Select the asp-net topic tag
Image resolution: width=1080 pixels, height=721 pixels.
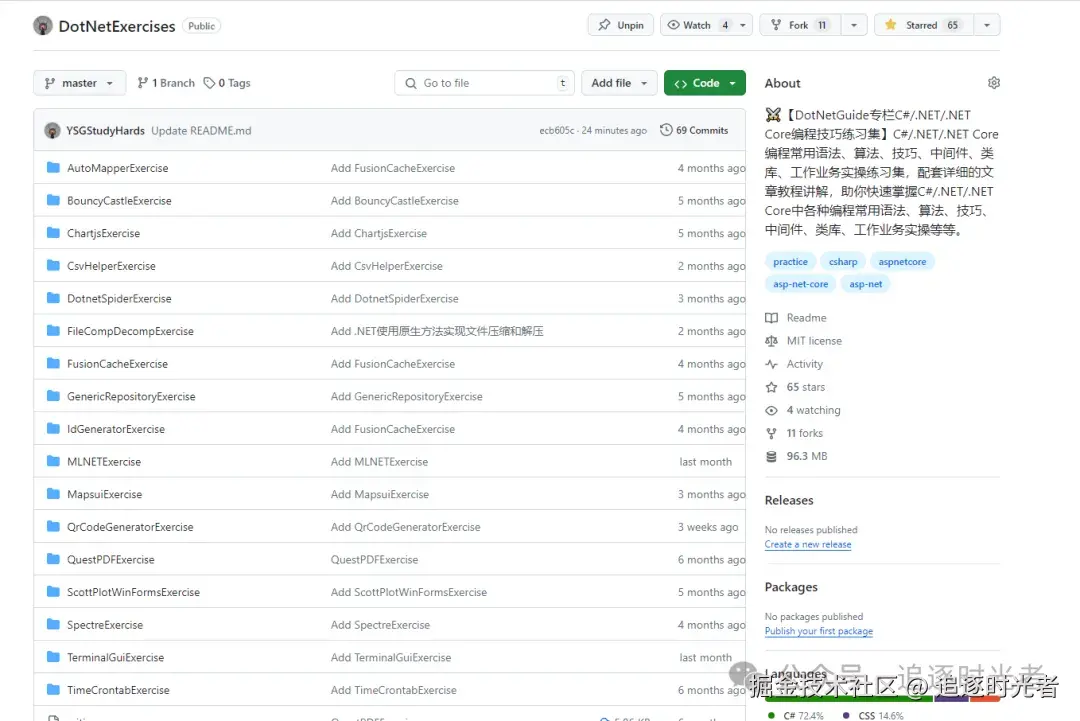[x=866, y=284]
